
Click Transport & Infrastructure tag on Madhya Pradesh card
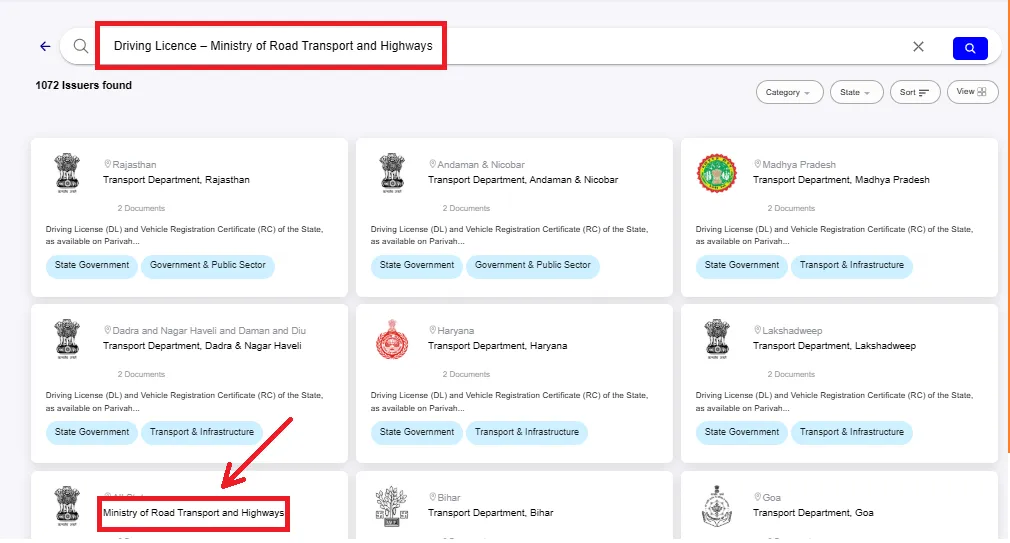852,265
